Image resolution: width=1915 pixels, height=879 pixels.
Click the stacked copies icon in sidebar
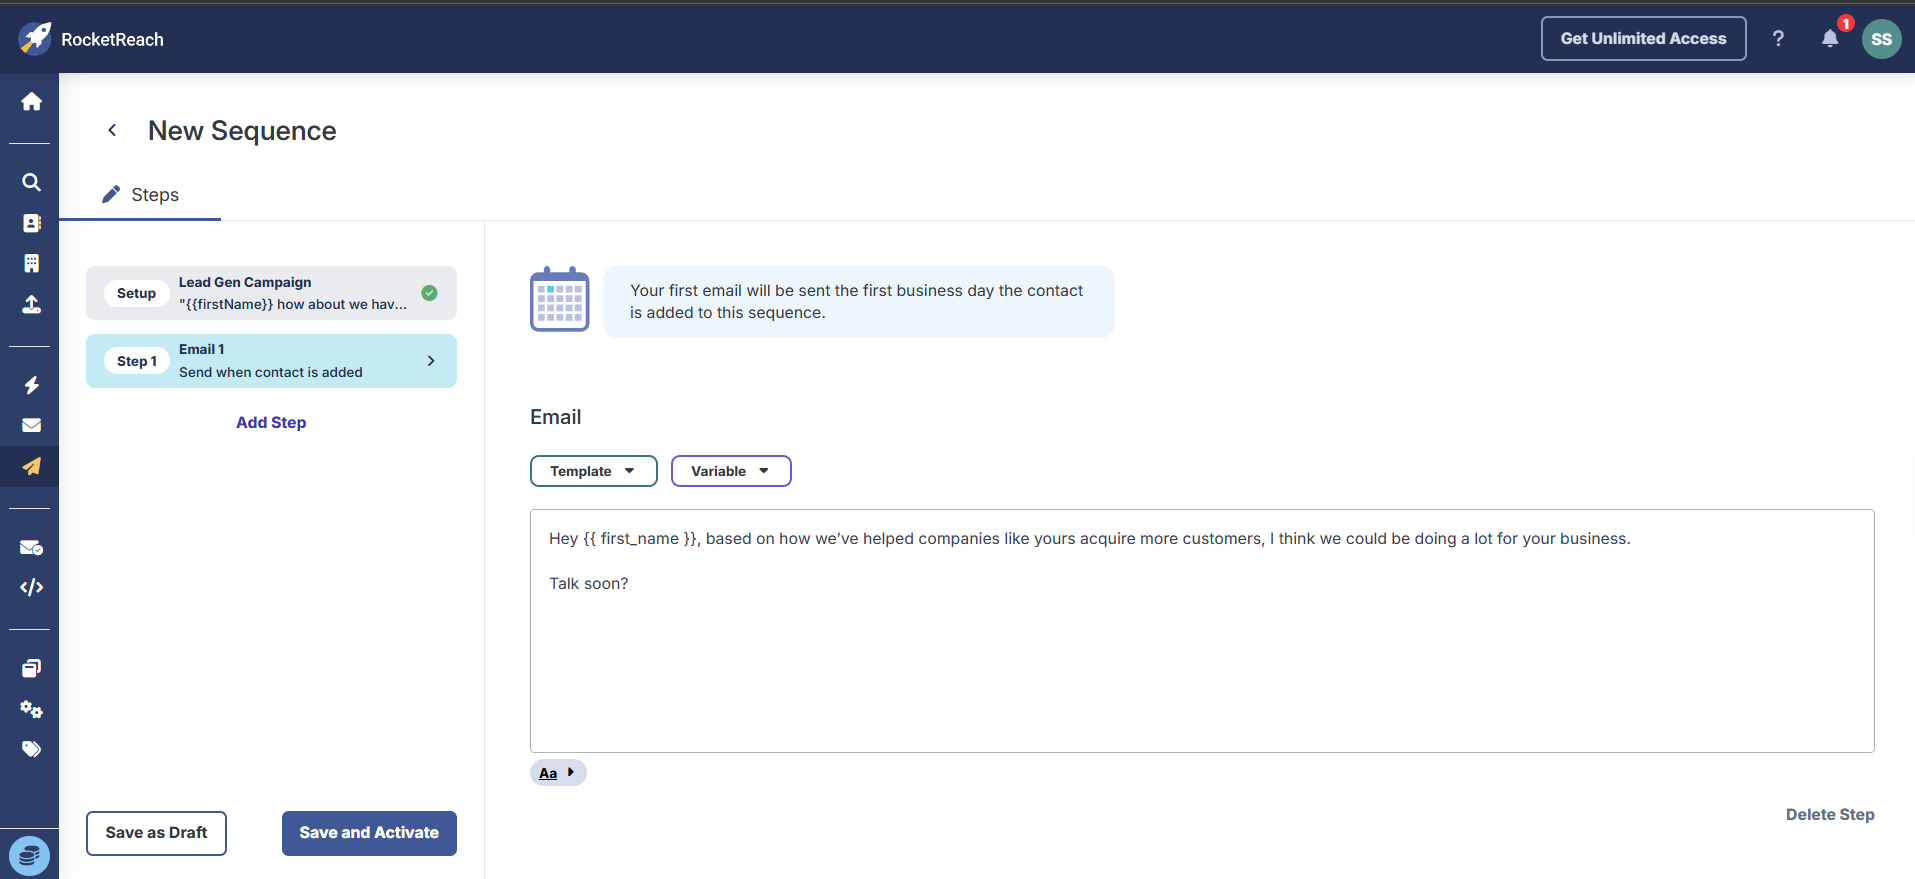(x=31, y=668)
